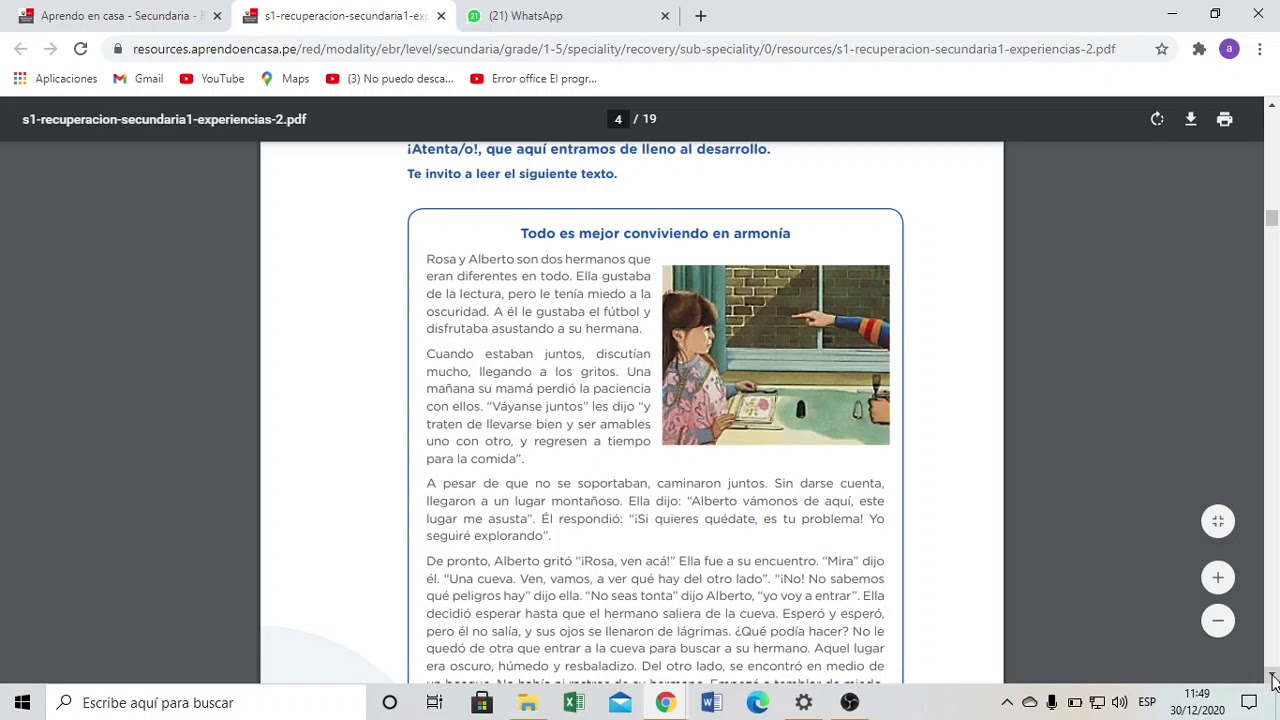Viewport: 1280px width, 720px height.
Task: Open the taskbar clock and calendar
Action: 1197,703
